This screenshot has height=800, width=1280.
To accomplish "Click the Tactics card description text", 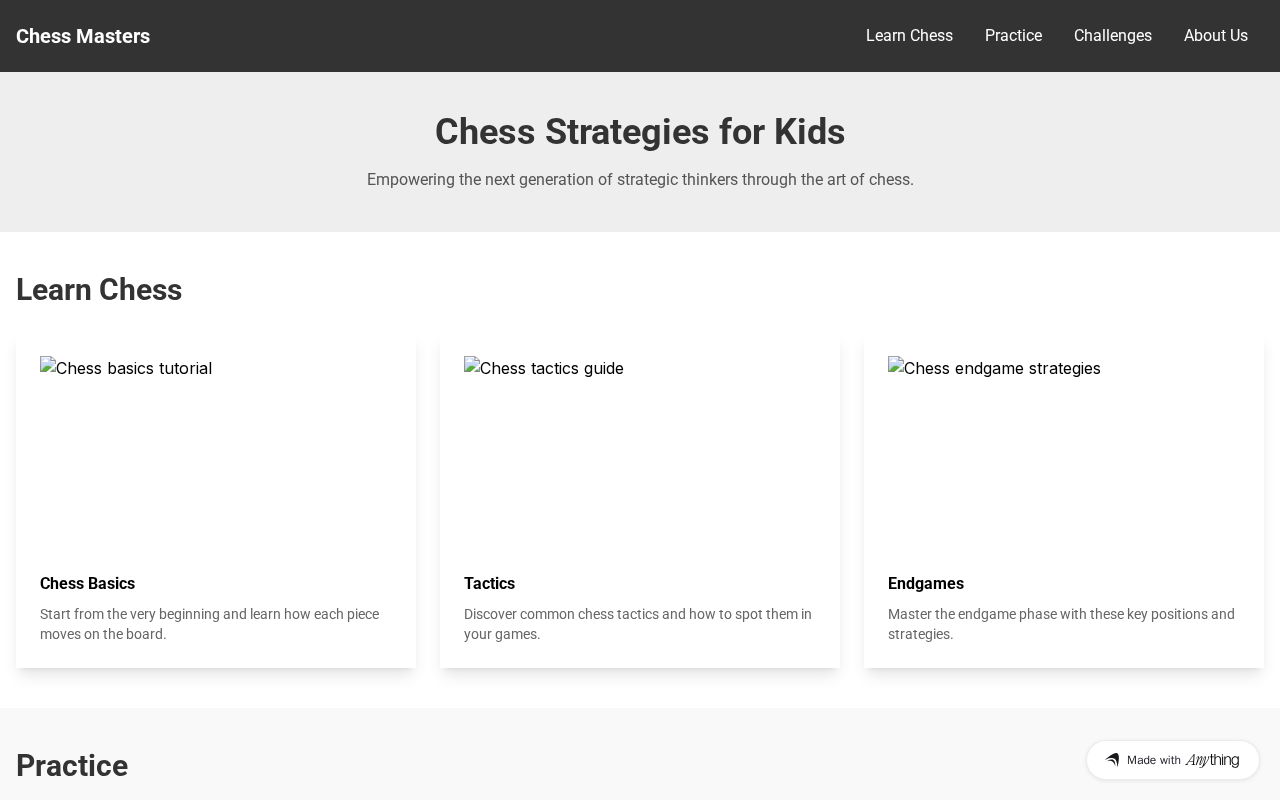I will [637, 624].
